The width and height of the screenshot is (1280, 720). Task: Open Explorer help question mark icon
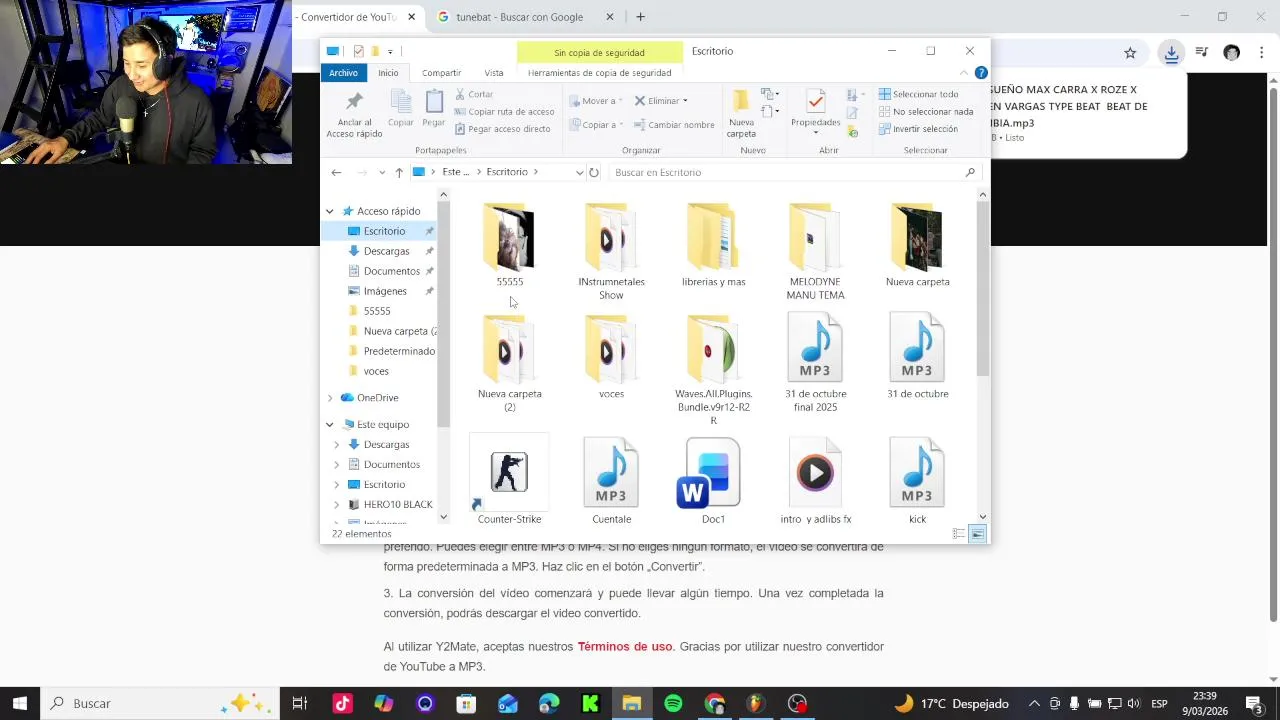(x=981, y=73)
